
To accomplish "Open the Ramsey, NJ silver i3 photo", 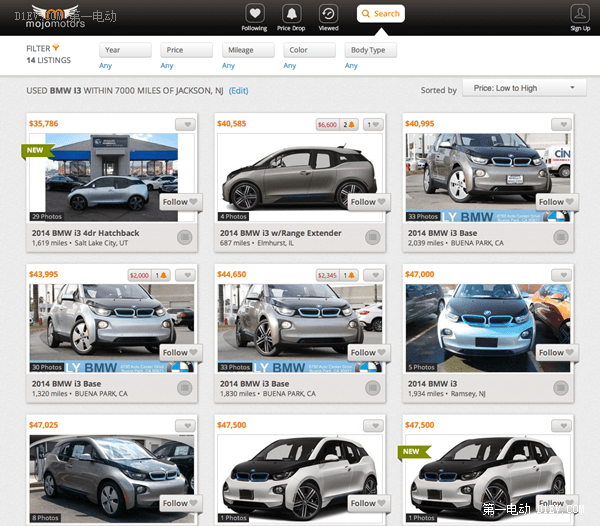I will click(488, 328).
